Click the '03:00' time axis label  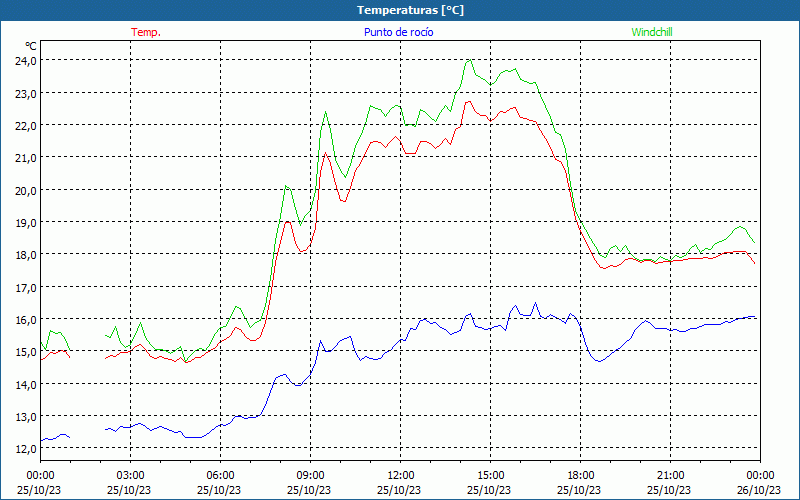(x=130, y=476)
